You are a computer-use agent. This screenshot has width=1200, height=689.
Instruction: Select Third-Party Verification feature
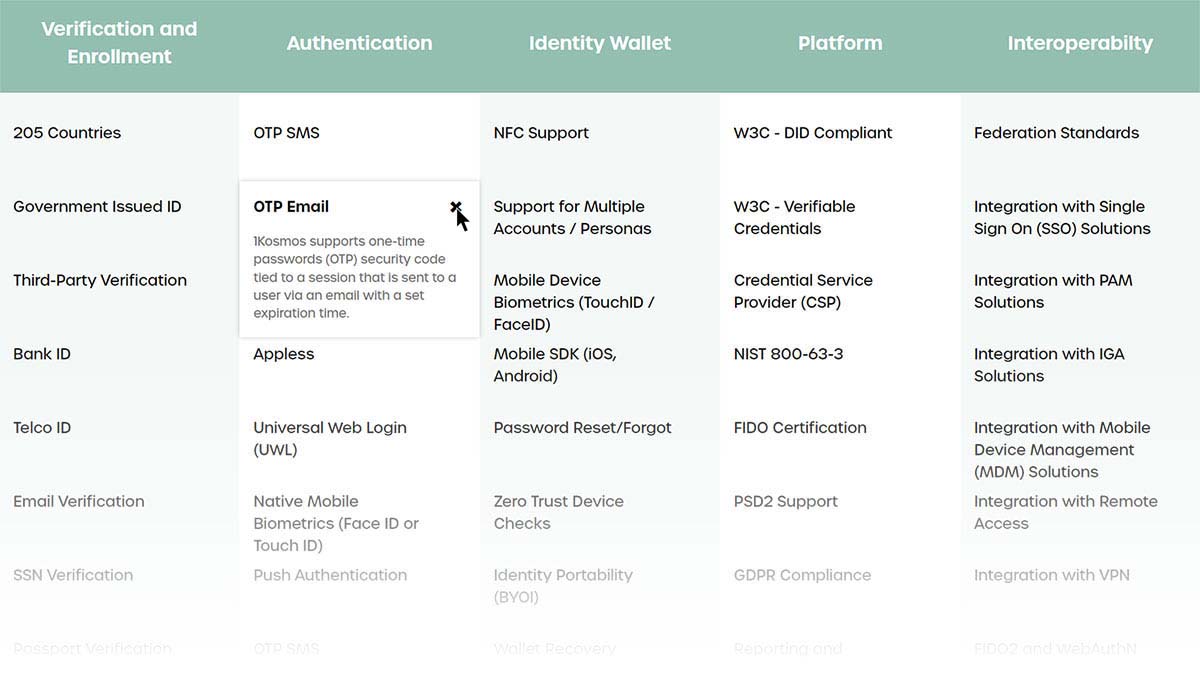[x=100, y=280]
